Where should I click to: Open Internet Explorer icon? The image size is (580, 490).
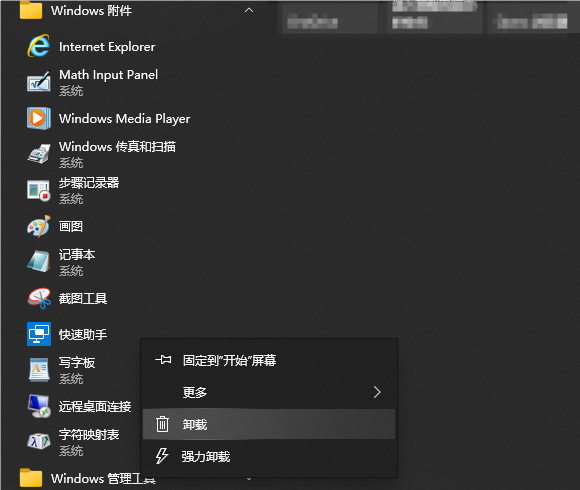[38, 46]
